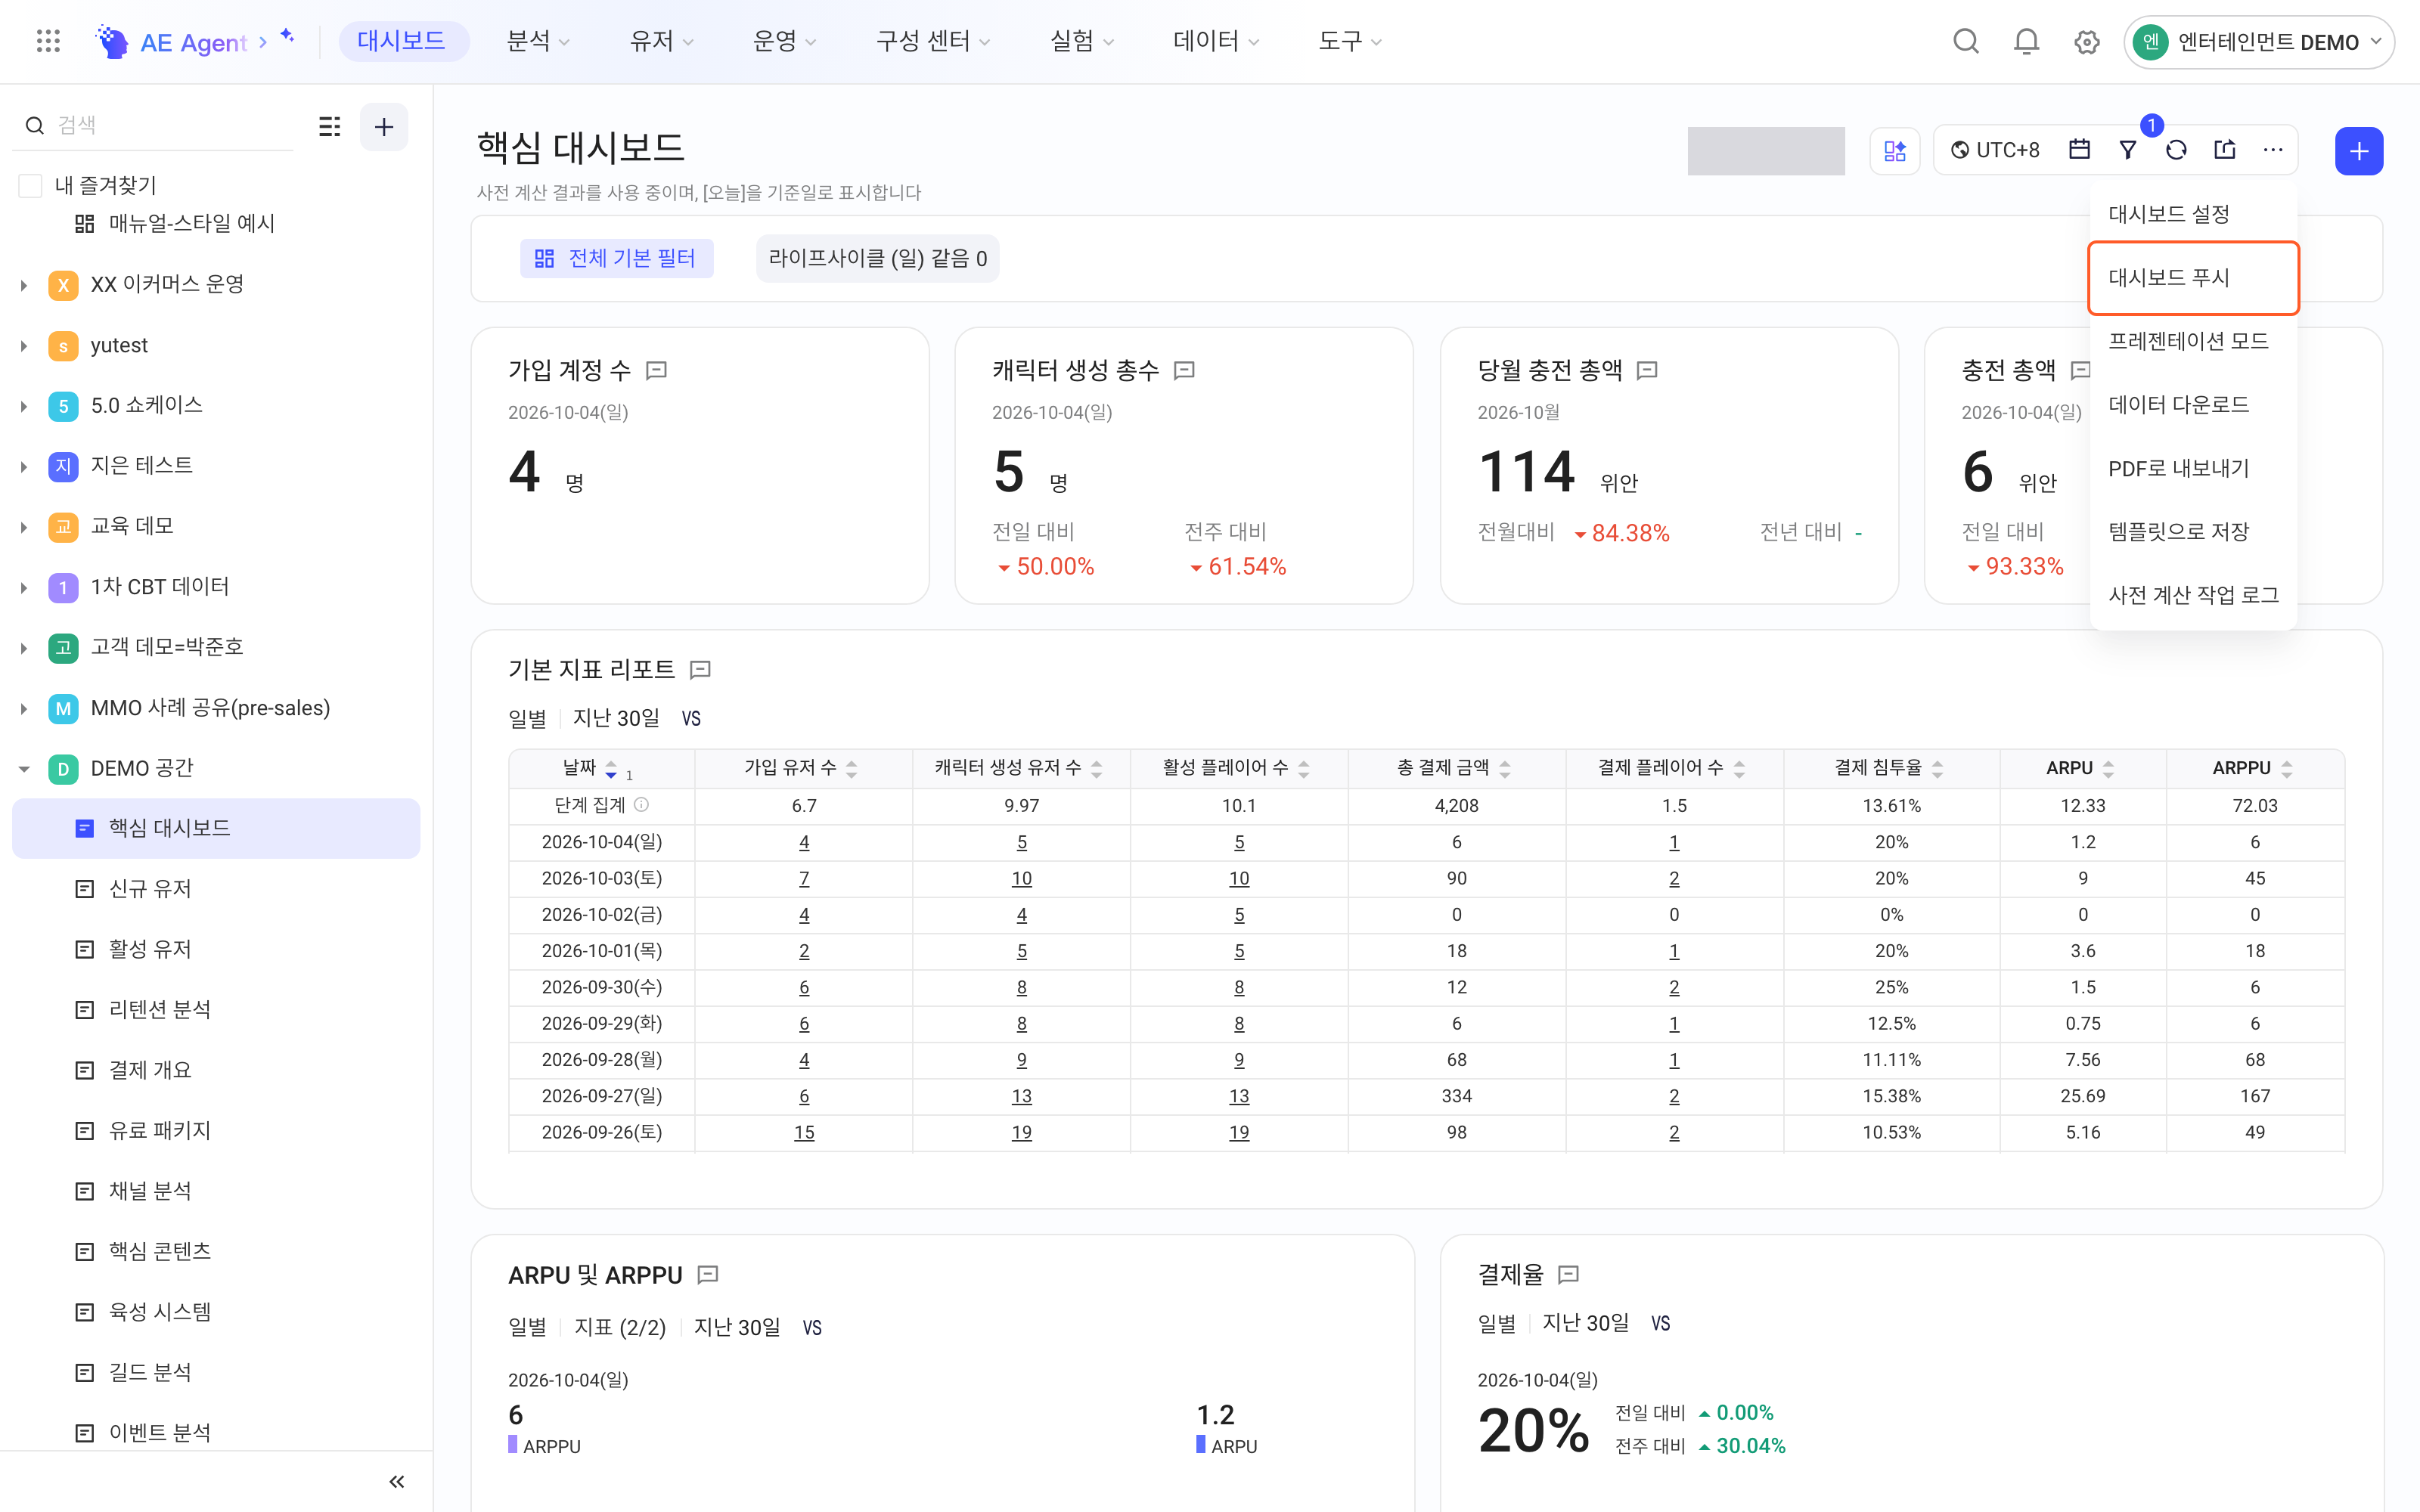The image size is (2420, 1512).
Task: Click the 15 link for 2026-09-26
Action: point(803,1132)
